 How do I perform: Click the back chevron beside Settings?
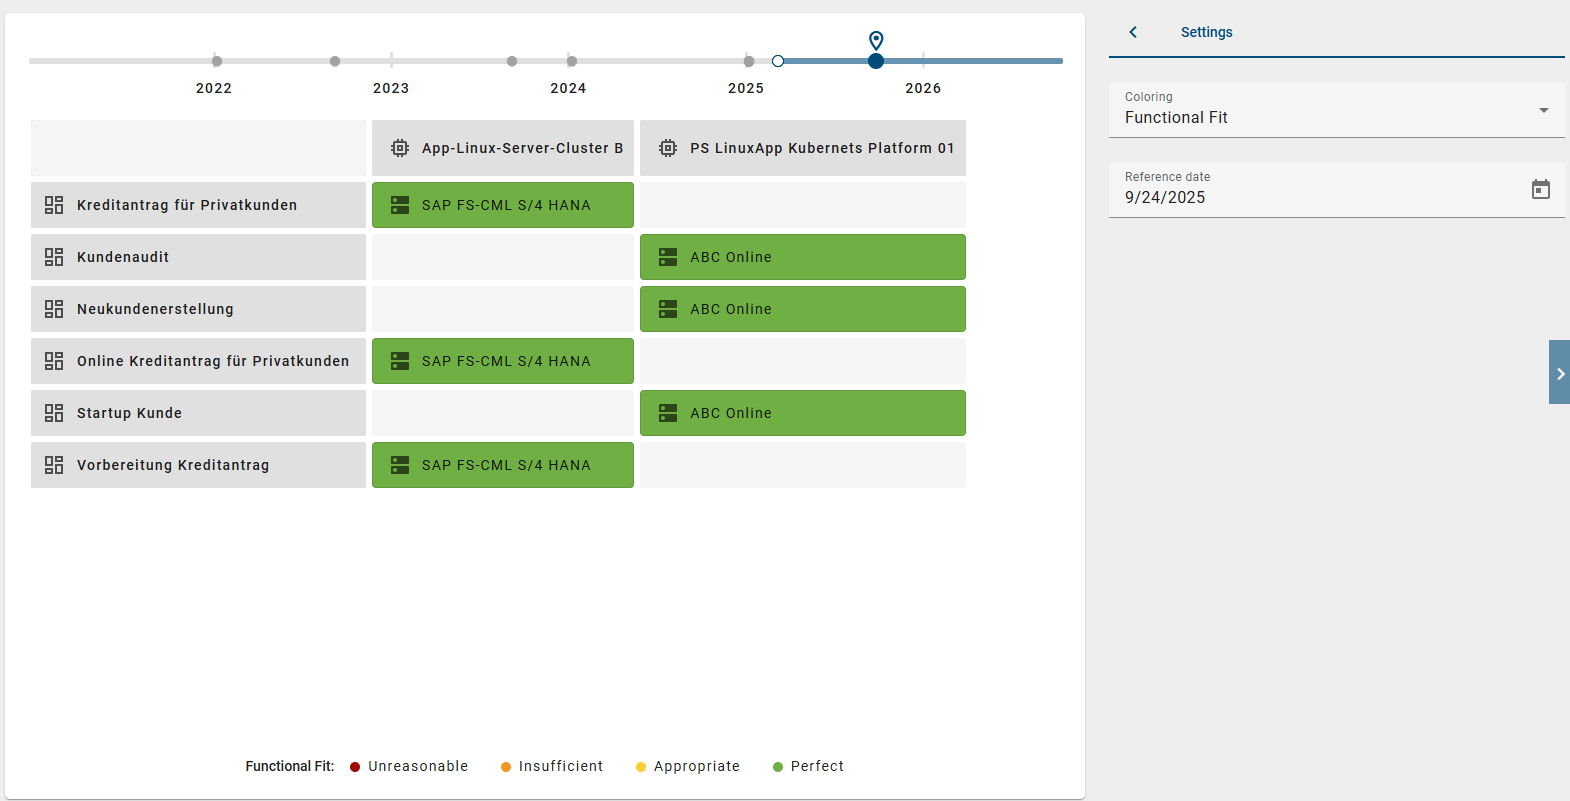[1133, 32]
